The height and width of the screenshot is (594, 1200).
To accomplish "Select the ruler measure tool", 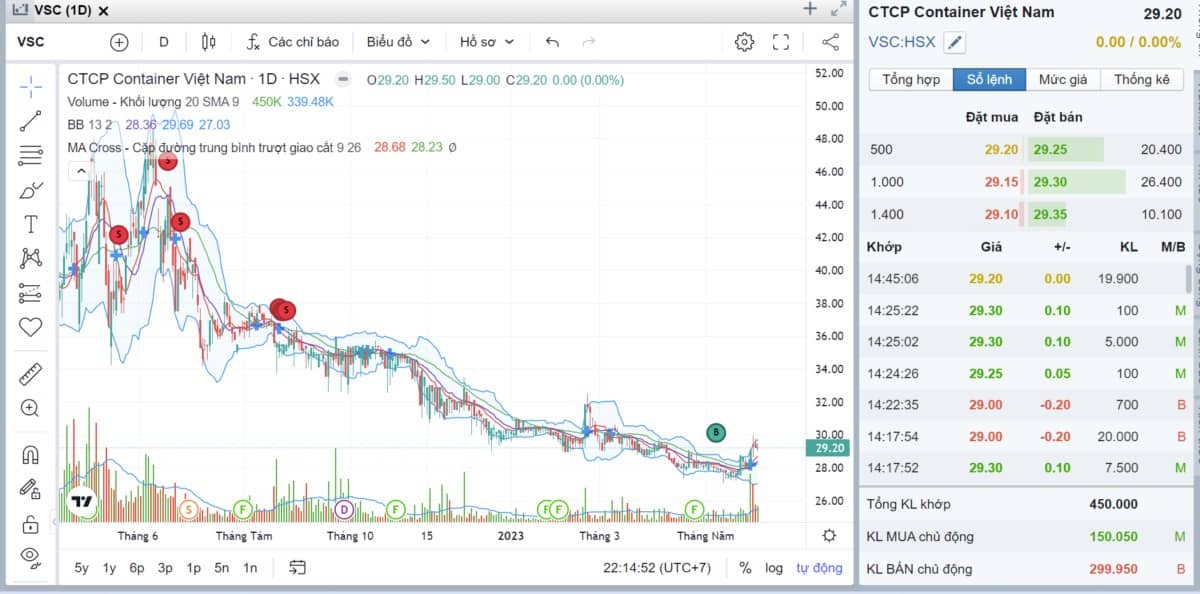I will [x=30, y=374].
